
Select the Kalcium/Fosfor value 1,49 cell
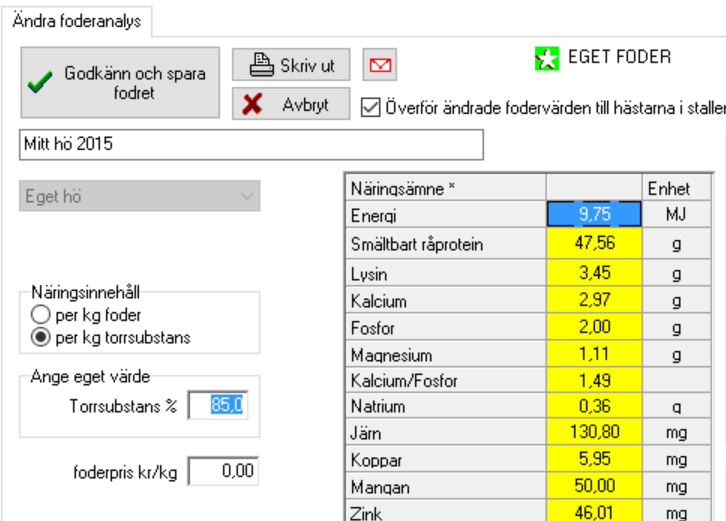coord(594,380)
